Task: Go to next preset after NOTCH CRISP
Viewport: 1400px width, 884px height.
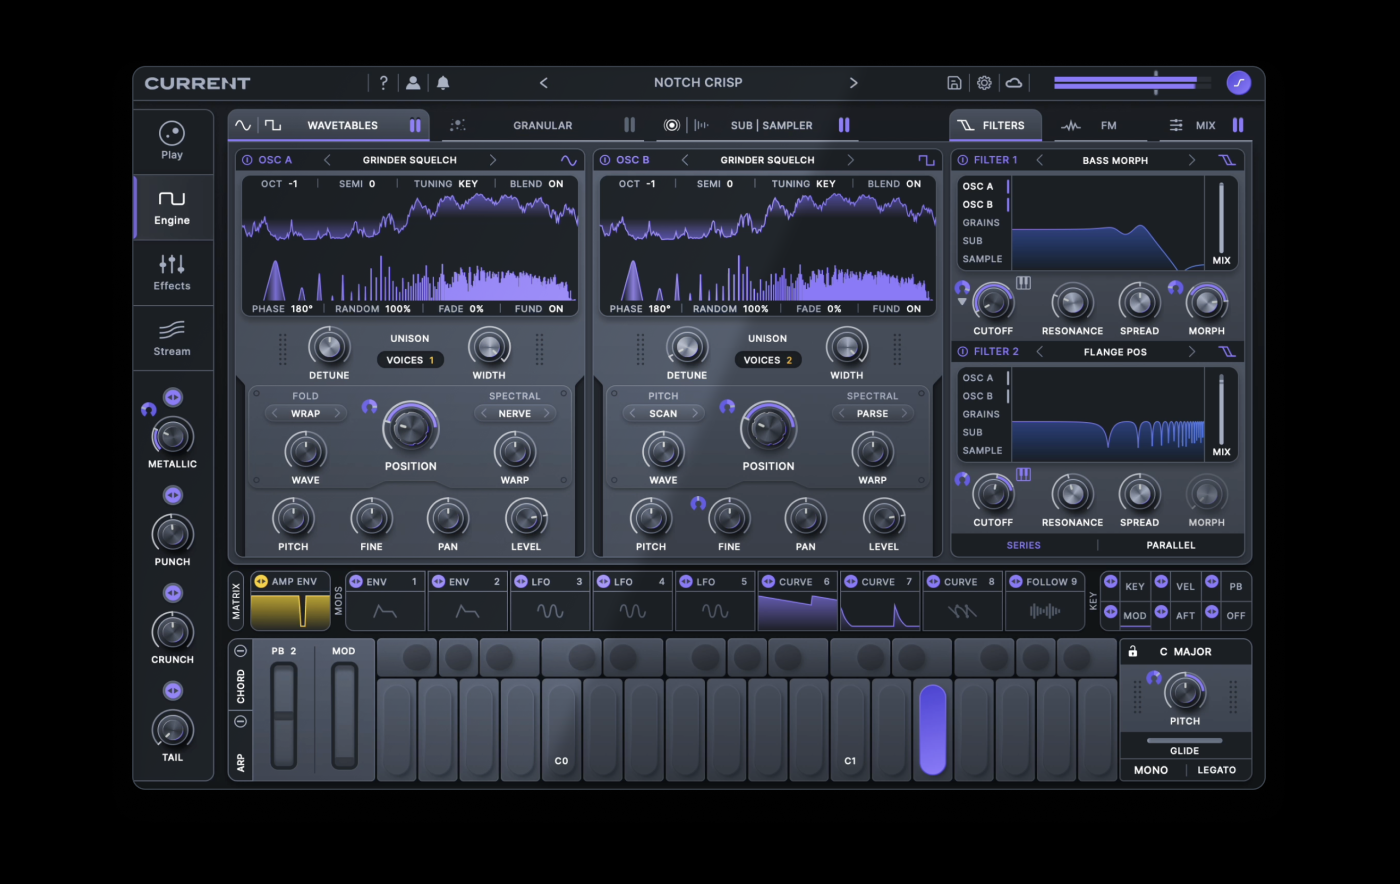Action: [x=853, y=83]
